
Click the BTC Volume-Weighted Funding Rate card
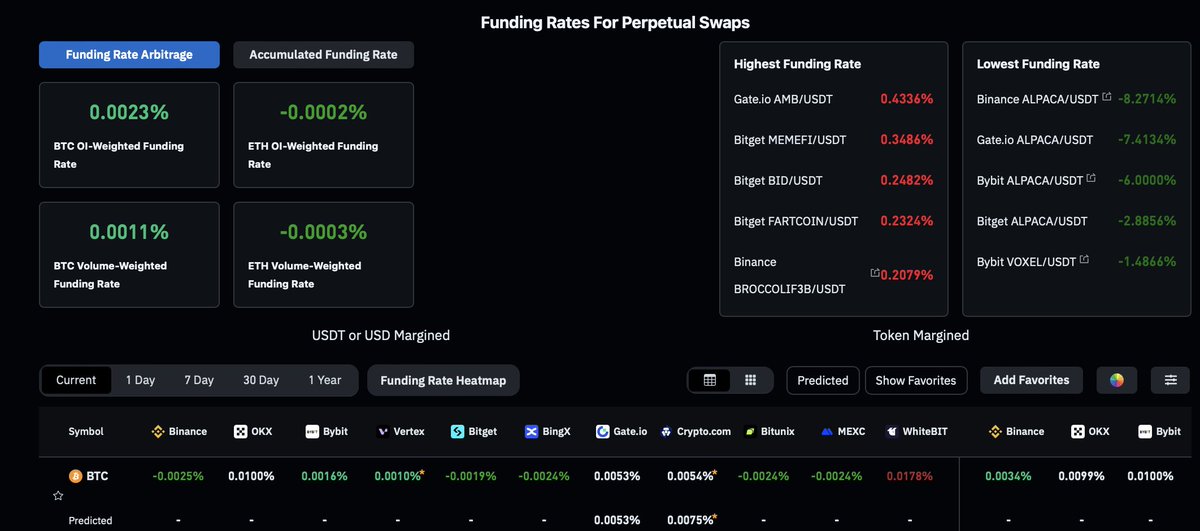[x=129, y=255]
